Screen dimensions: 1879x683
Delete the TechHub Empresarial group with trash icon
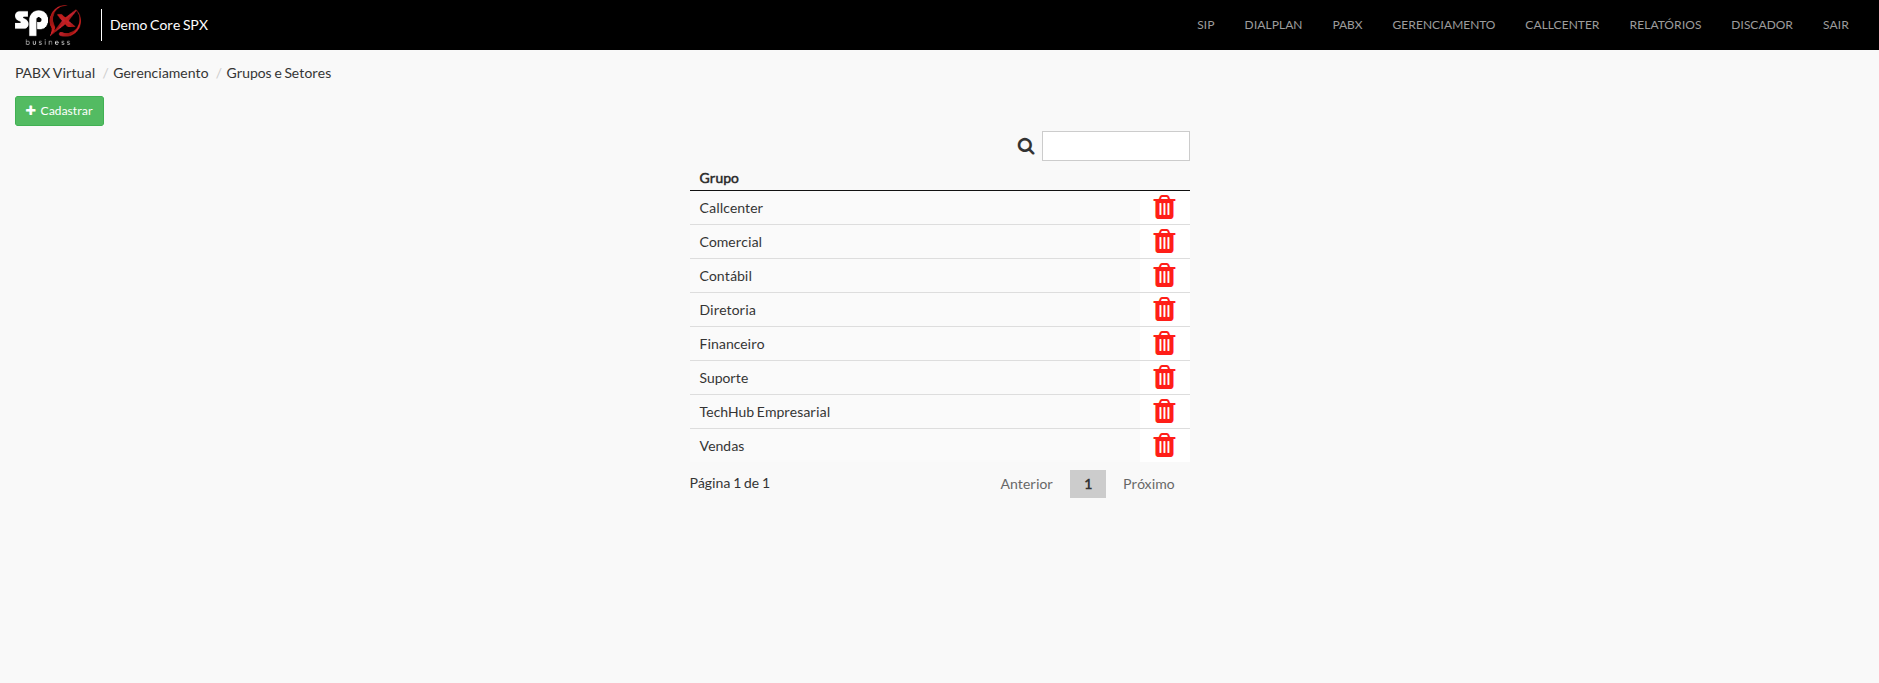[x=1164, y=412]
